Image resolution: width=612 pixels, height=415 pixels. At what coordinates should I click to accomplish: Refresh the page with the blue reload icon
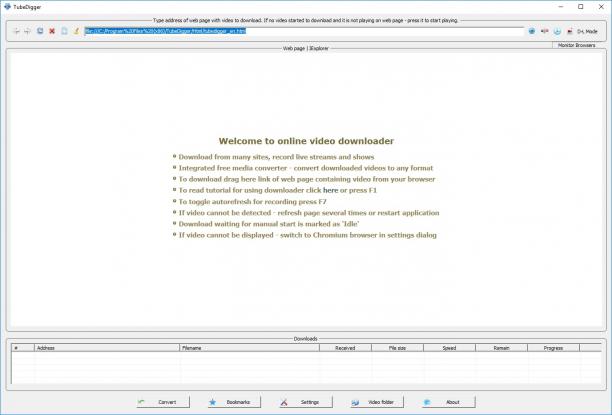(x=40, y=31)
